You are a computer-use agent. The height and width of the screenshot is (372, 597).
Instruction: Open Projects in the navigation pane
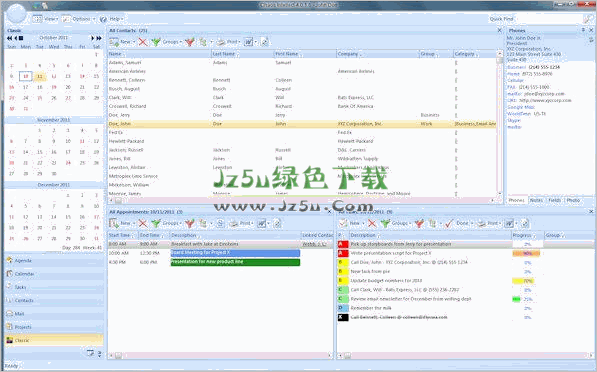click(x=54, y=327)
